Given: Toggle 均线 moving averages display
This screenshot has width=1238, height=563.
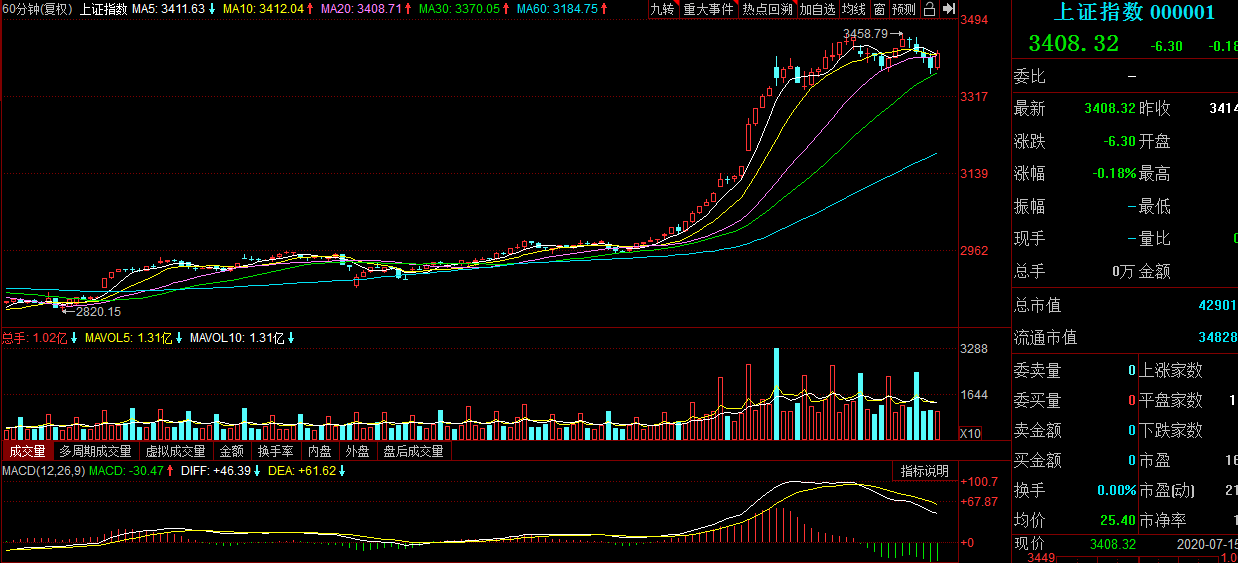Looking at the screenshot, I should pos(853,9).
